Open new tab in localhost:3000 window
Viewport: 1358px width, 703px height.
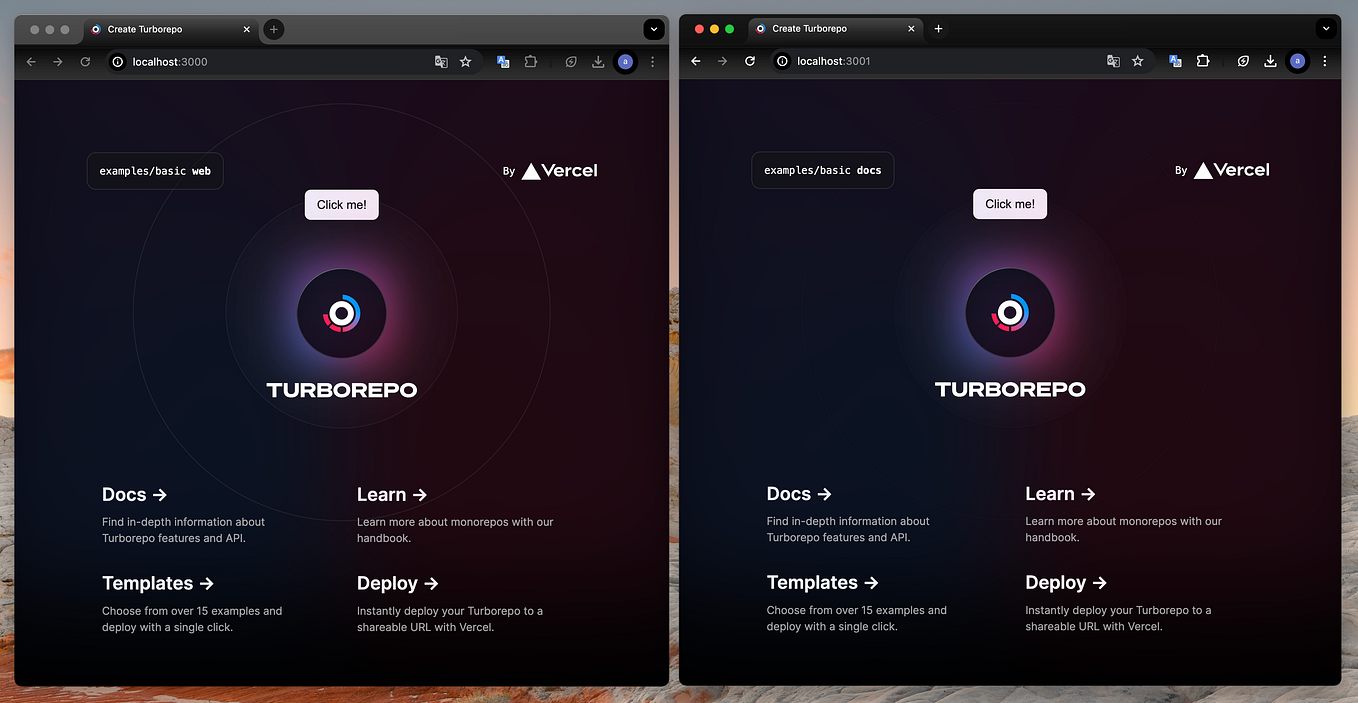coord(273,29)
